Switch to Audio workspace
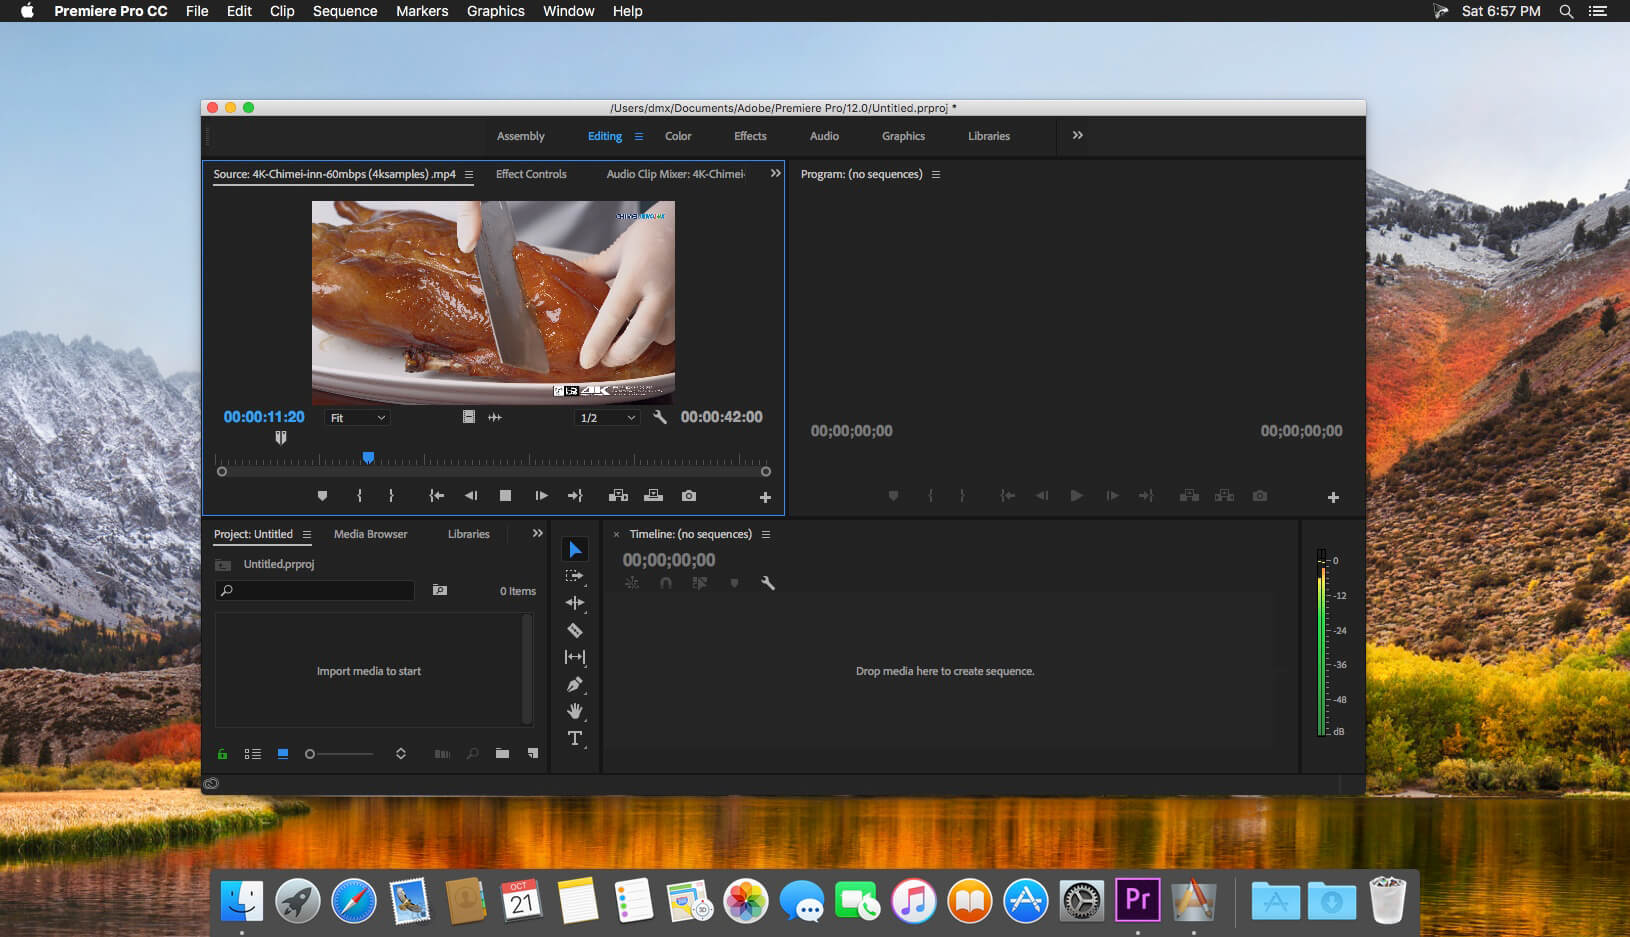 point(824,136)
